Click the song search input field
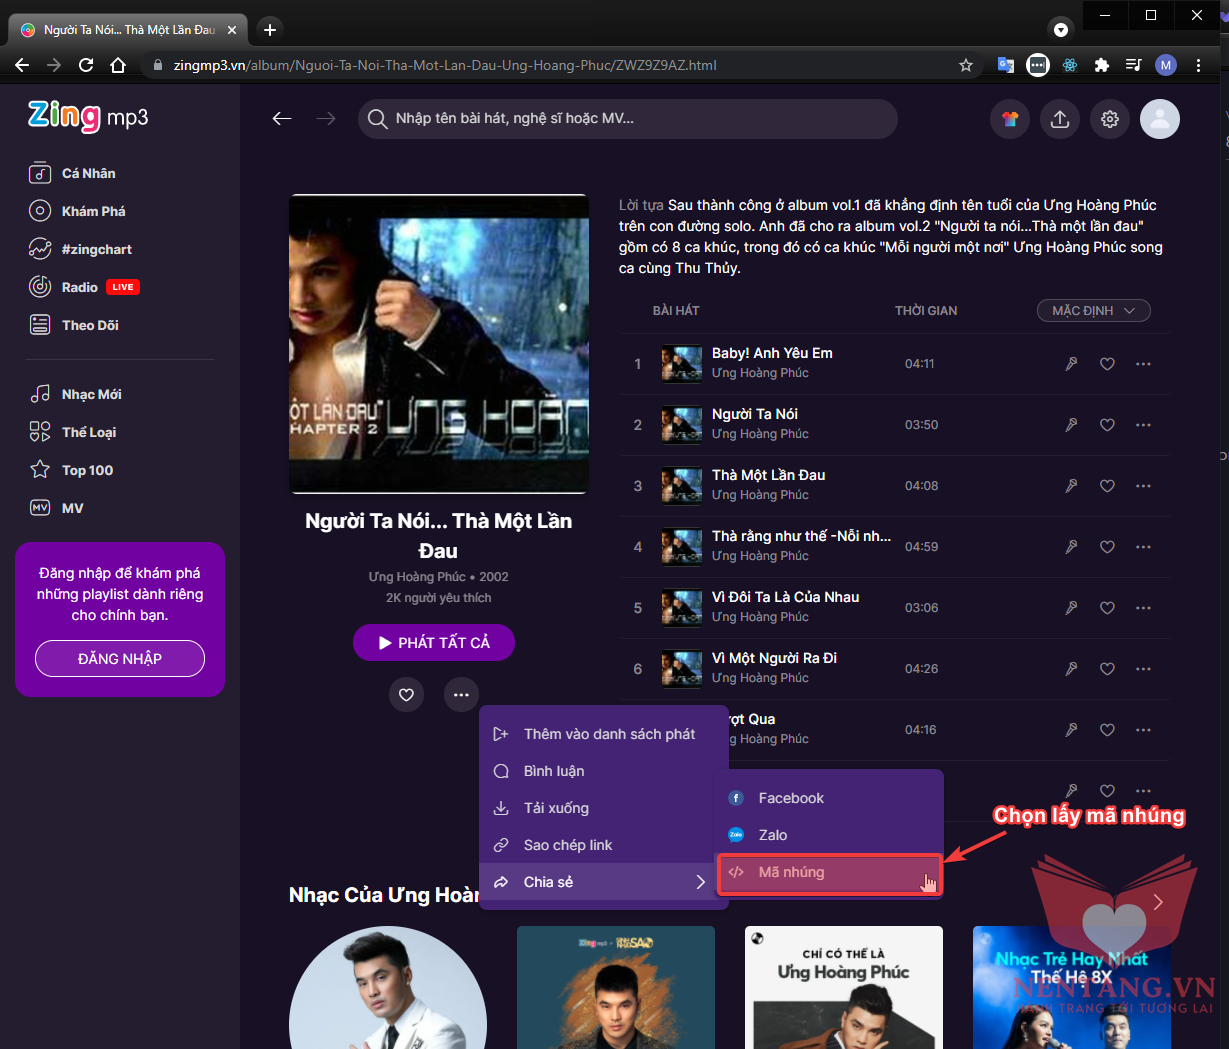This screenshot has width=1229, height=1049. click(x=627, y=119)
